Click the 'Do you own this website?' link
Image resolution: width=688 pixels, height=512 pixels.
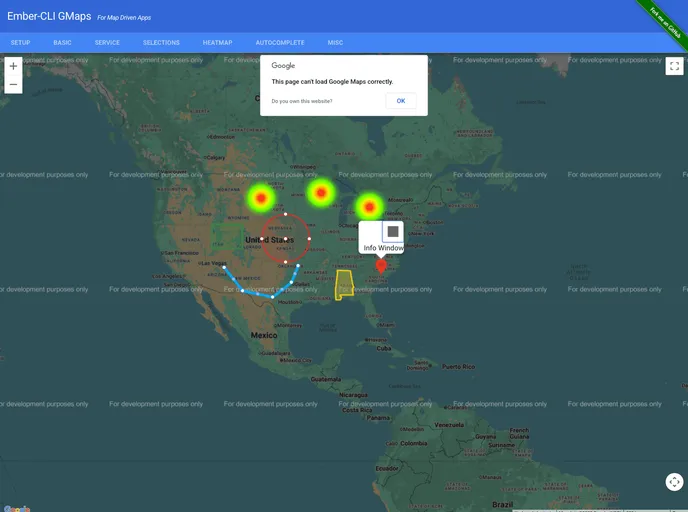(x=302, y=101)
